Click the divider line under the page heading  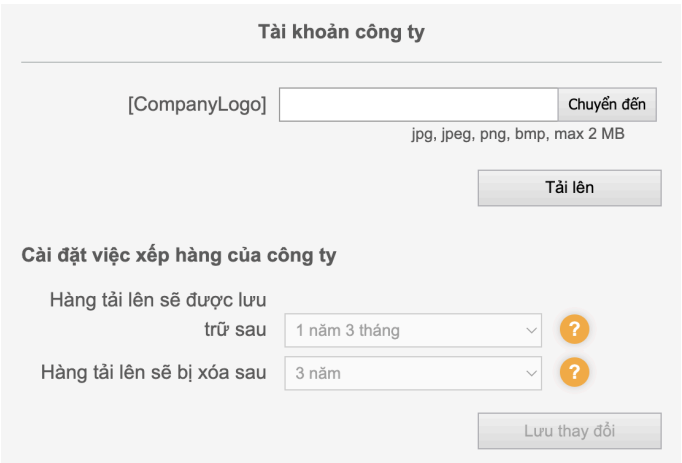click(341, 63)
